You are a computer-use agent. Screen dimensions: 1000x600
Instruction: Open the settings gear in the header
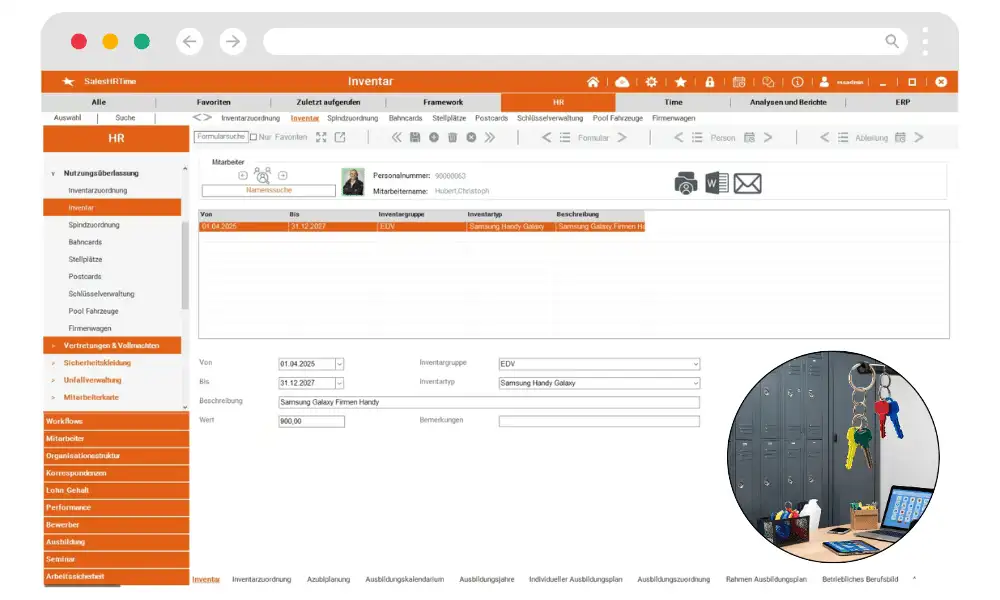point(651,82)
